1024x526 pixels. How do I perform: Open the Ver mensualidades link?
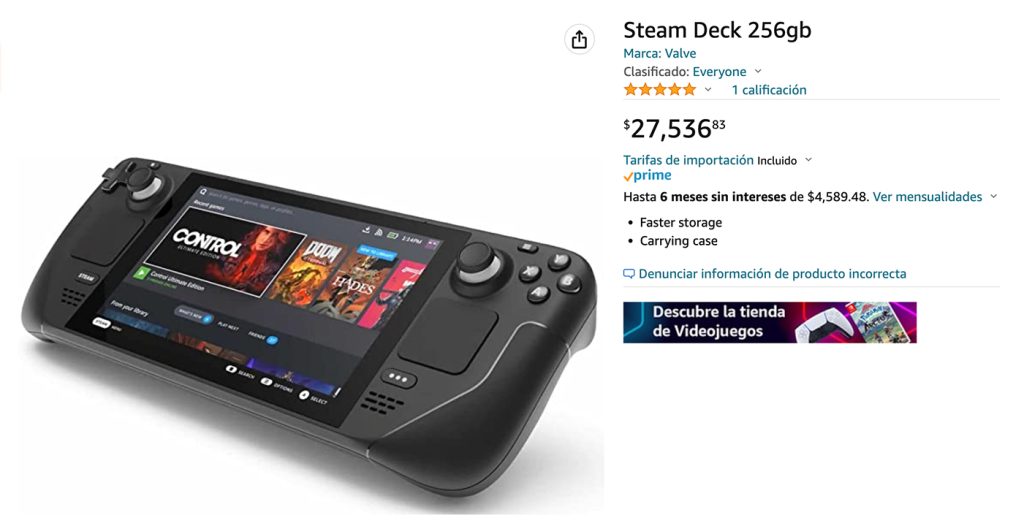(x=927, y=197)
